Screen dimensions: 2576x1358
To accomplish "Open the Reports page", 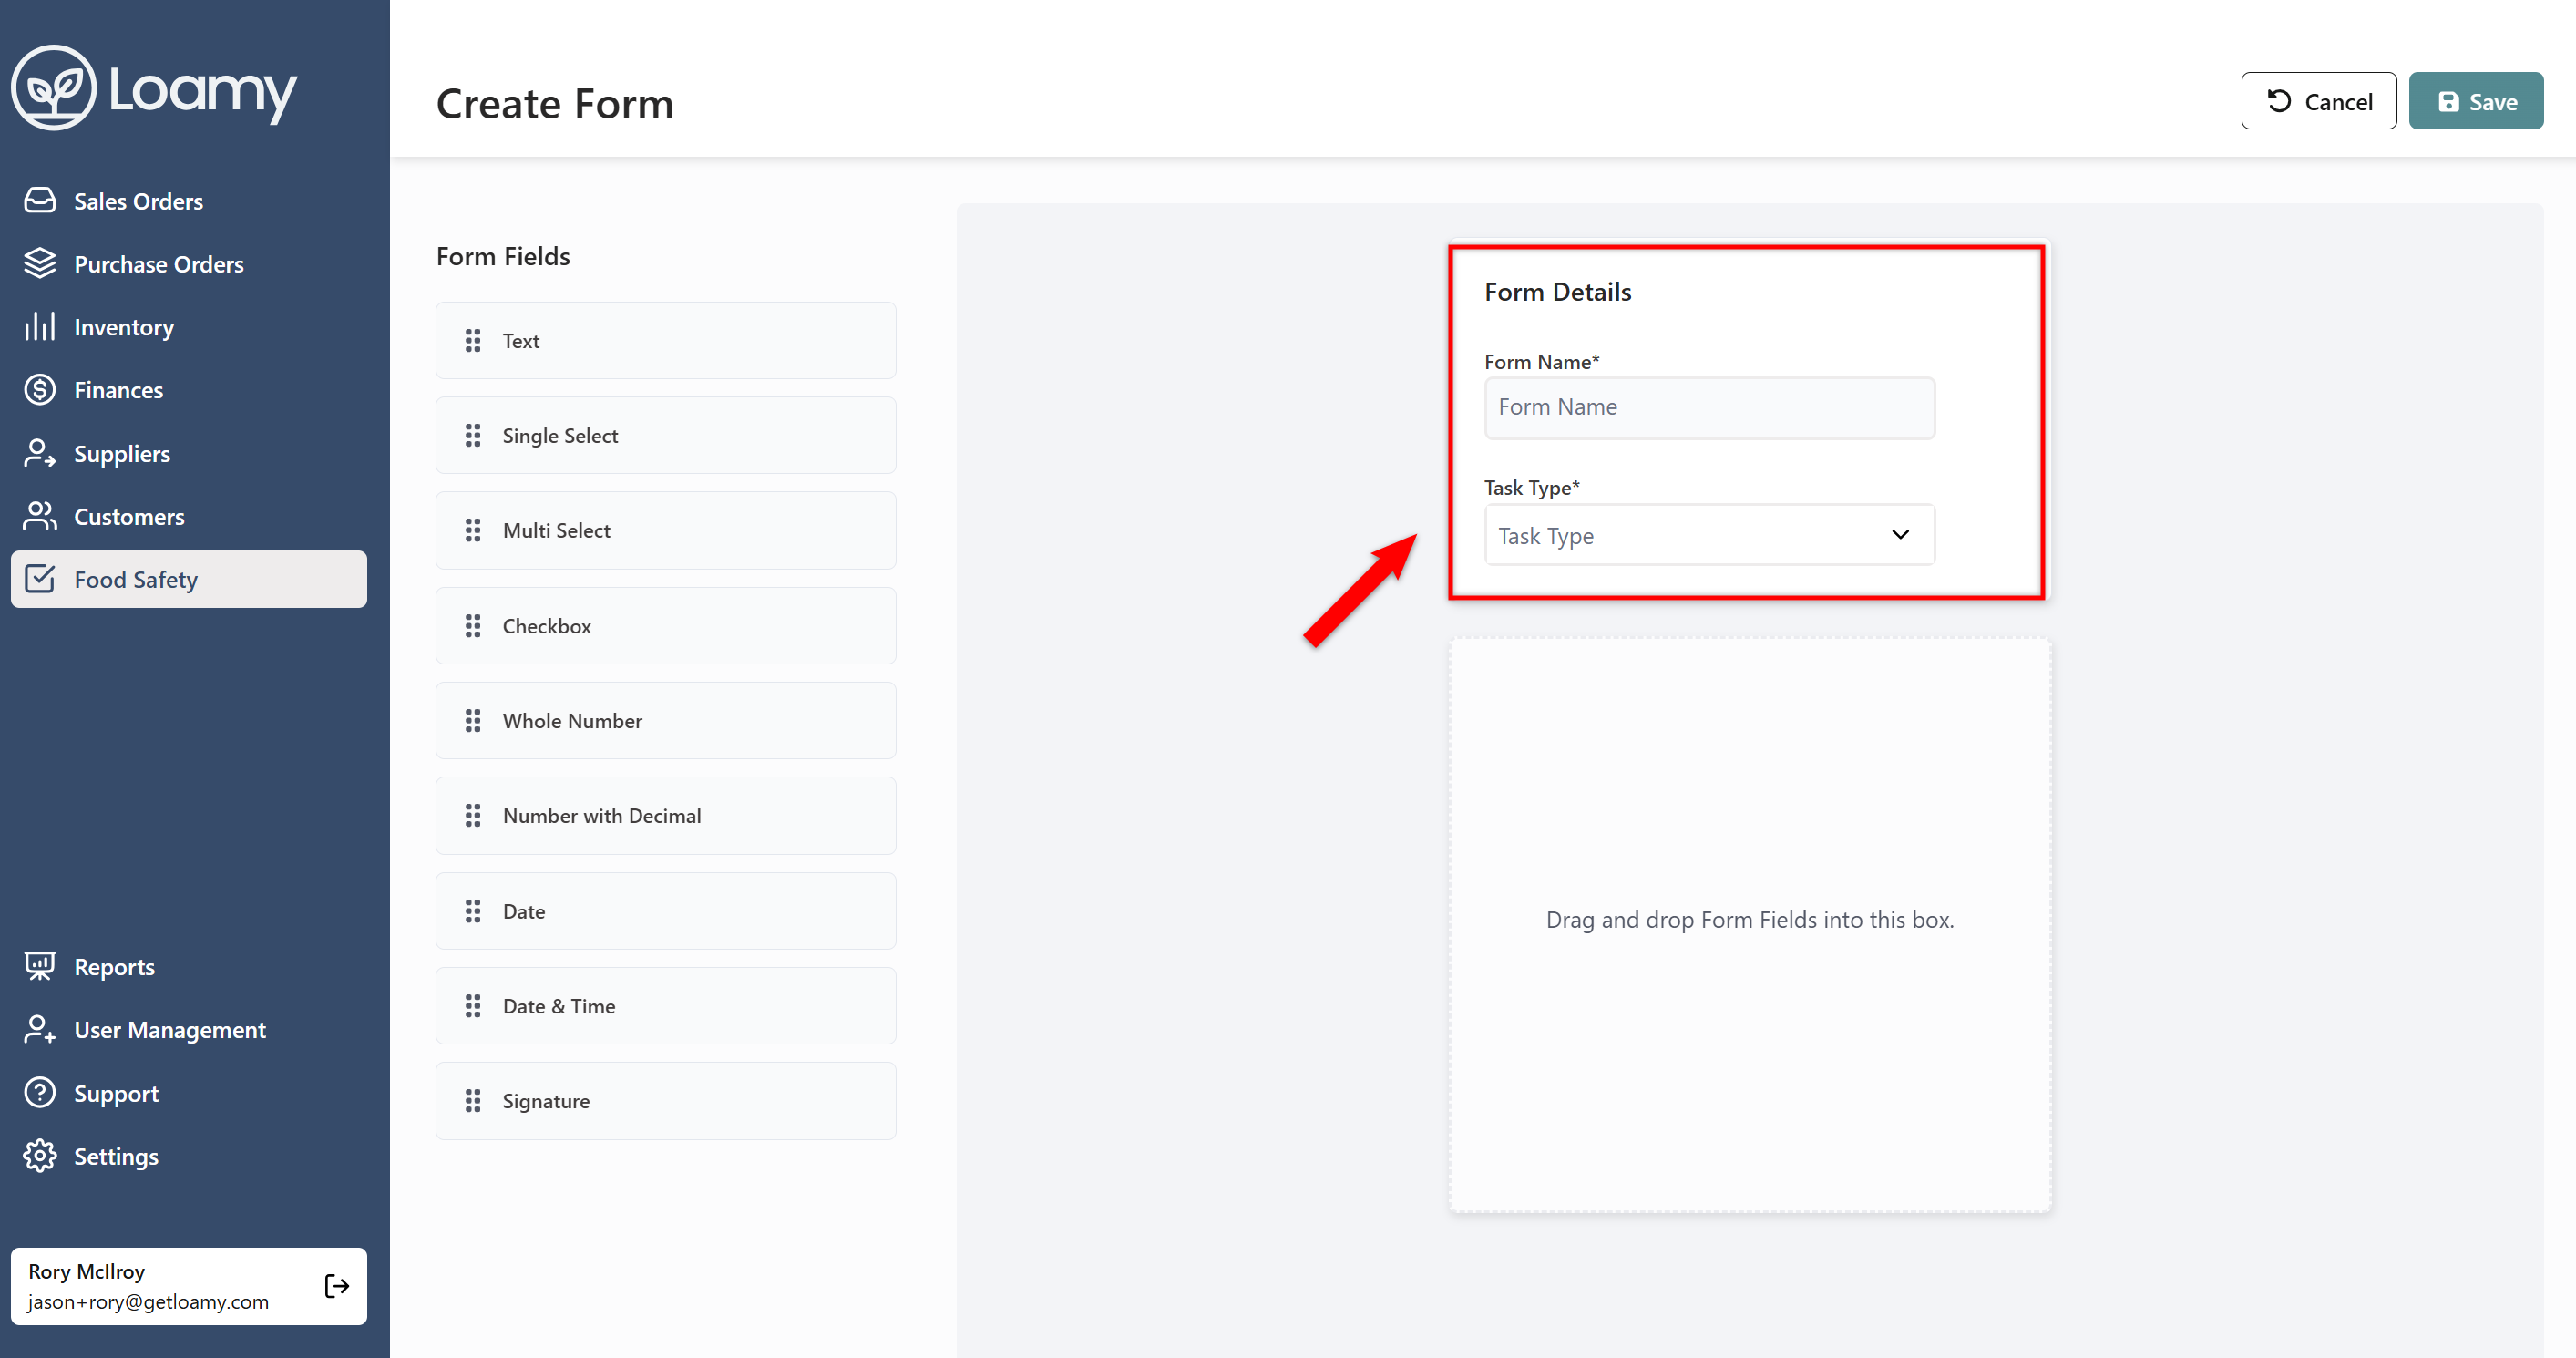I will pyautogui.click(x=189, y=966).
